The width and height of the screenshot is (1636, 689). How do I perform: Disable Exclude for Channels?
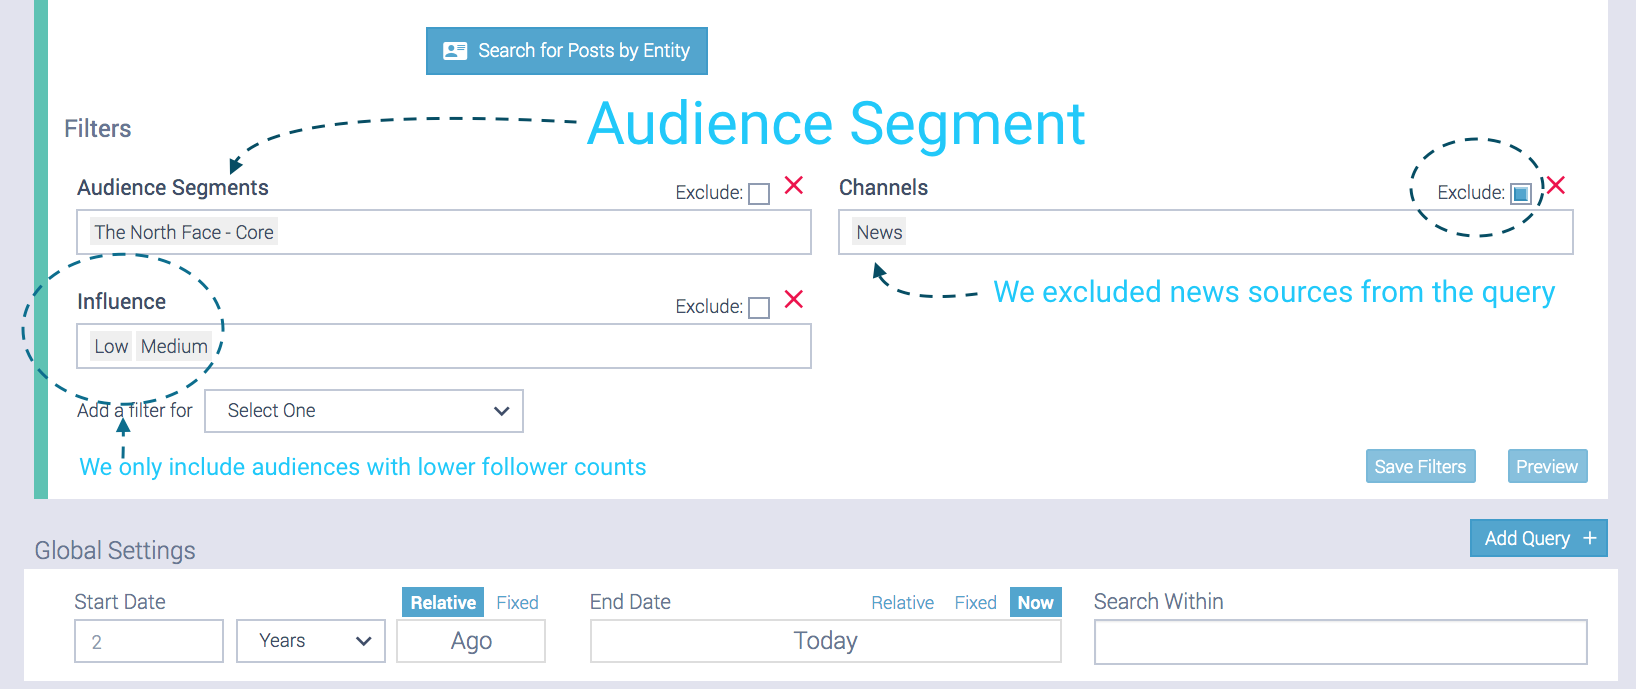point(1519,193)
